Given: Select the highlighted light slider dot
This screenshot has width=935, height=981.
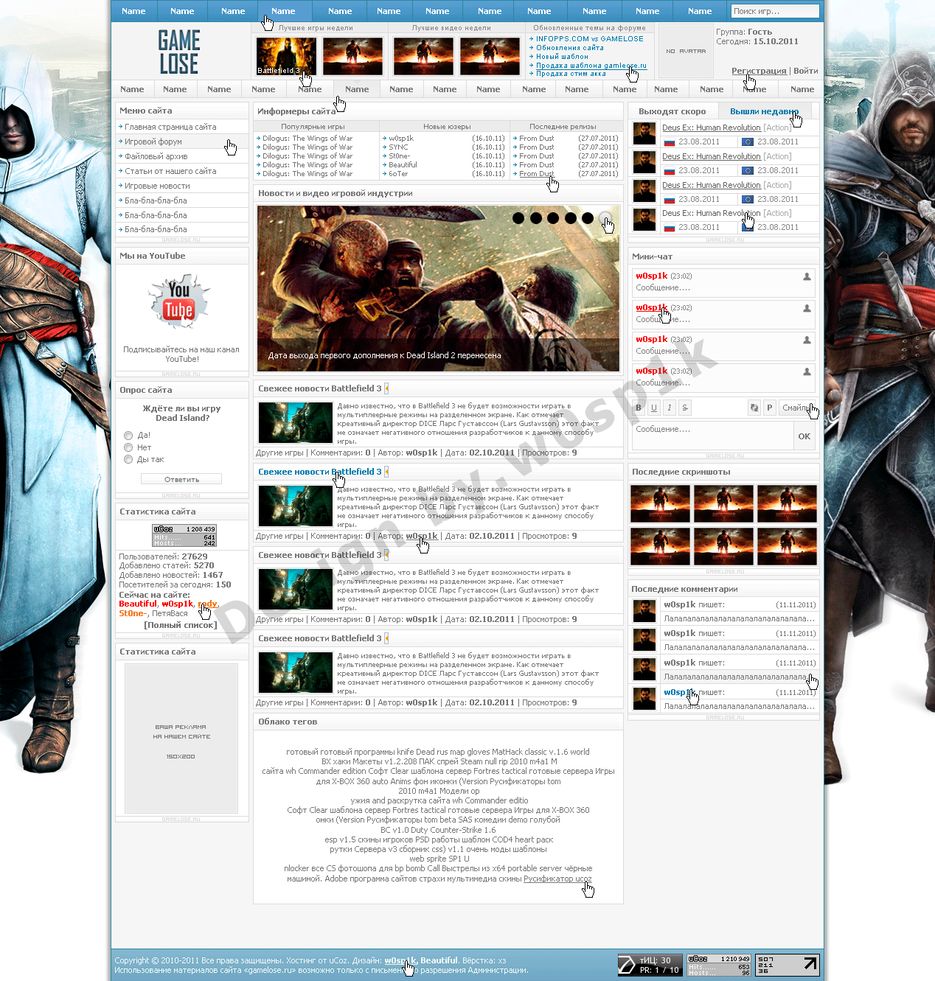Looking at the screenshot, I should click(x=605, y=218).
